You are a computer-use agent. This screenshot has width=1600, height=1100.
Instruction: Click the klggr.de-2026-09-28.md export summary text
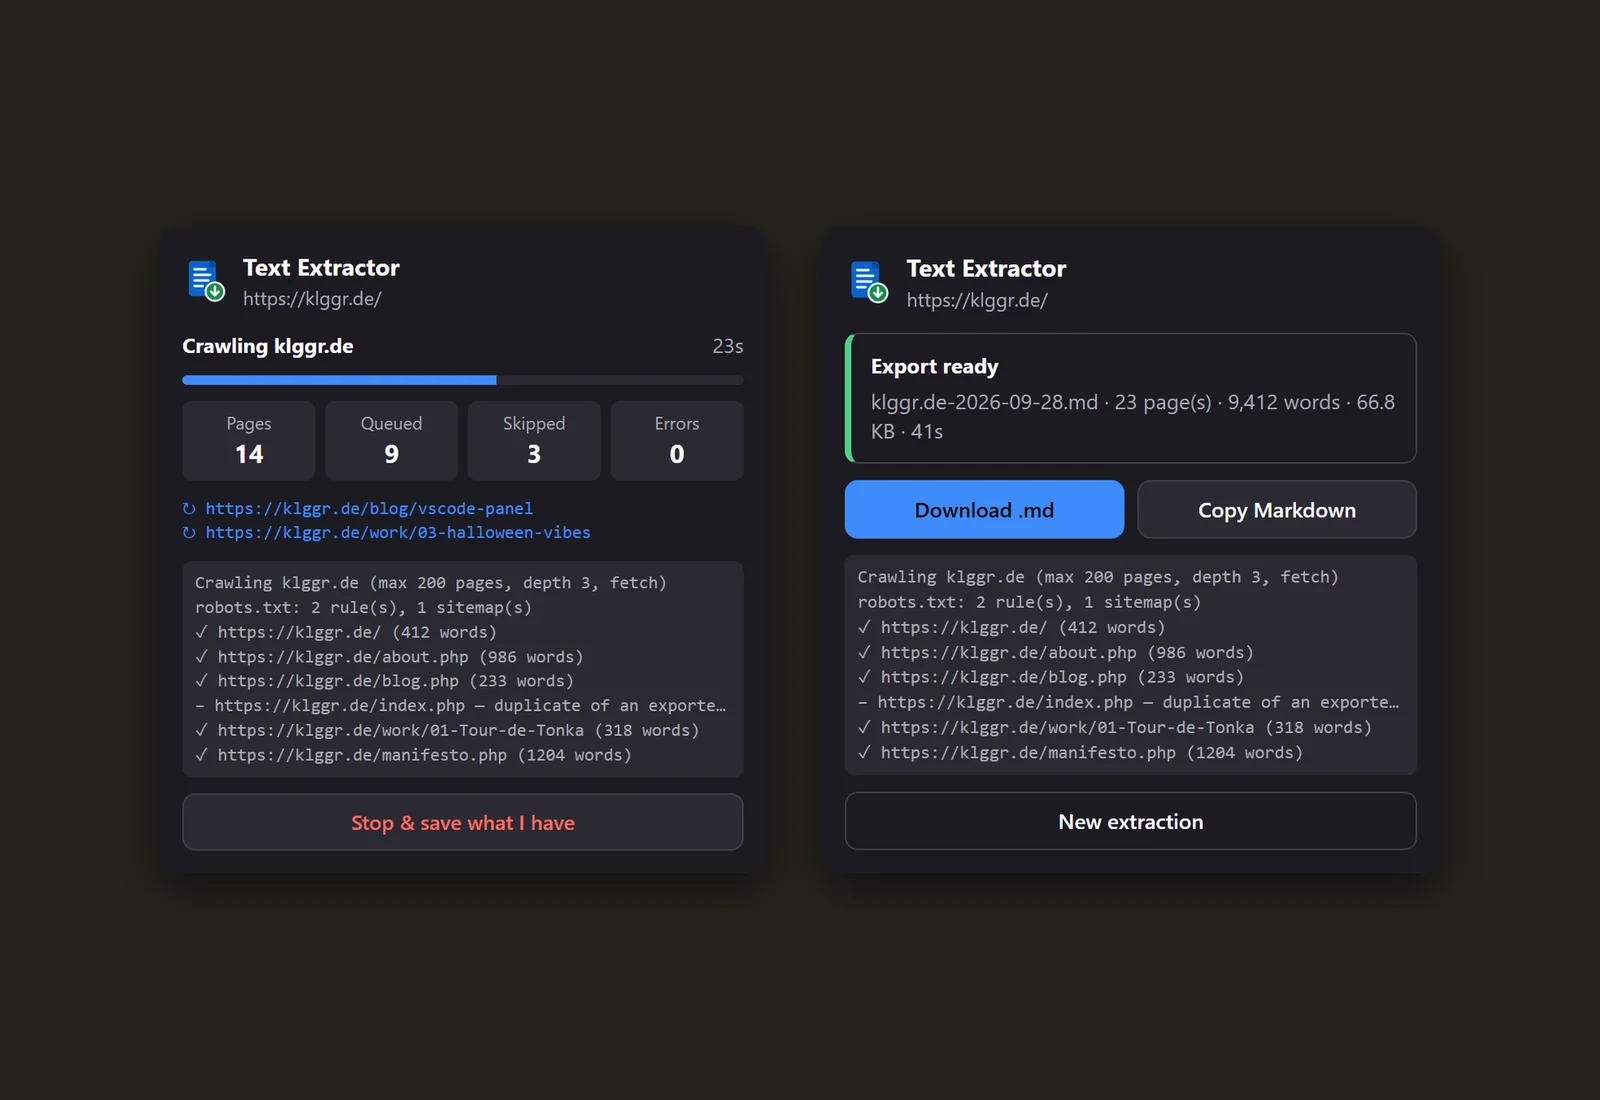1133,417
